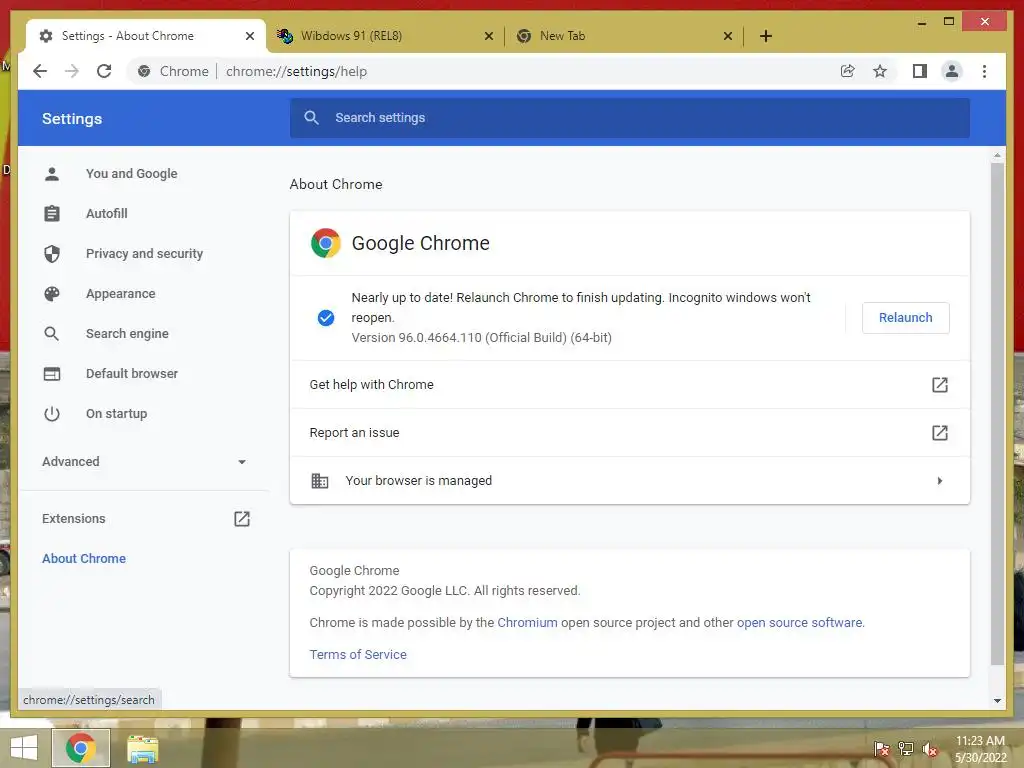
Task: Select About Chrome in the sidebar
Action: [84, 558]
